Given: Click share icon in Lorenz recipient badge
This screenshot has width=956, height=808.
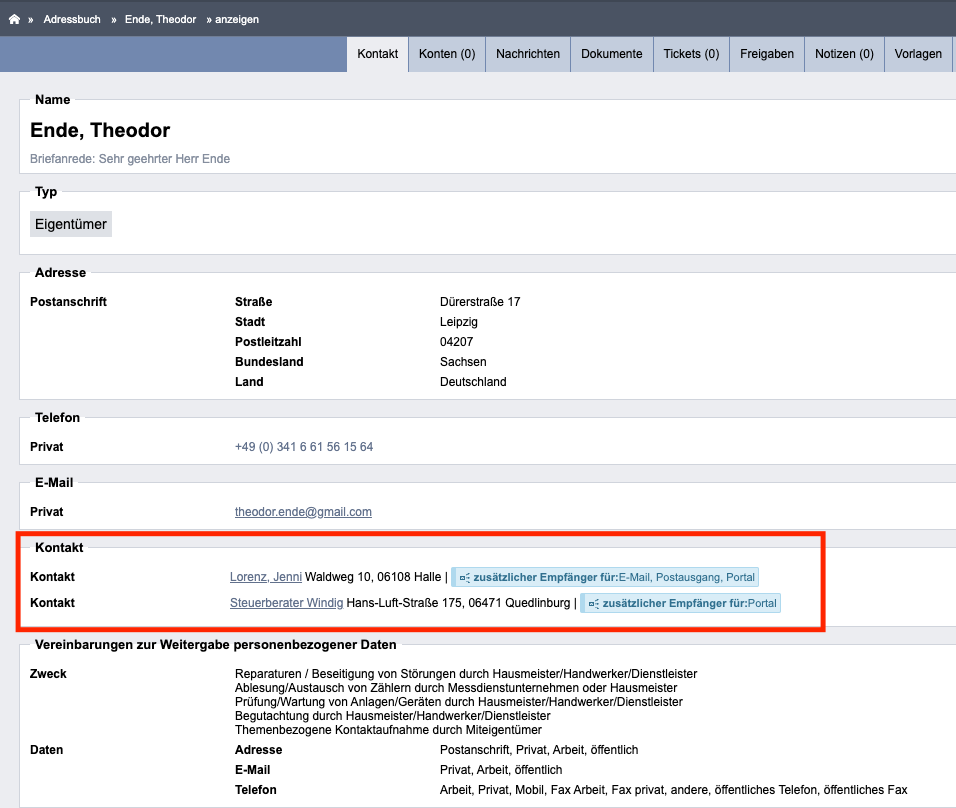Looking at the screenshot, I should 465,577.
